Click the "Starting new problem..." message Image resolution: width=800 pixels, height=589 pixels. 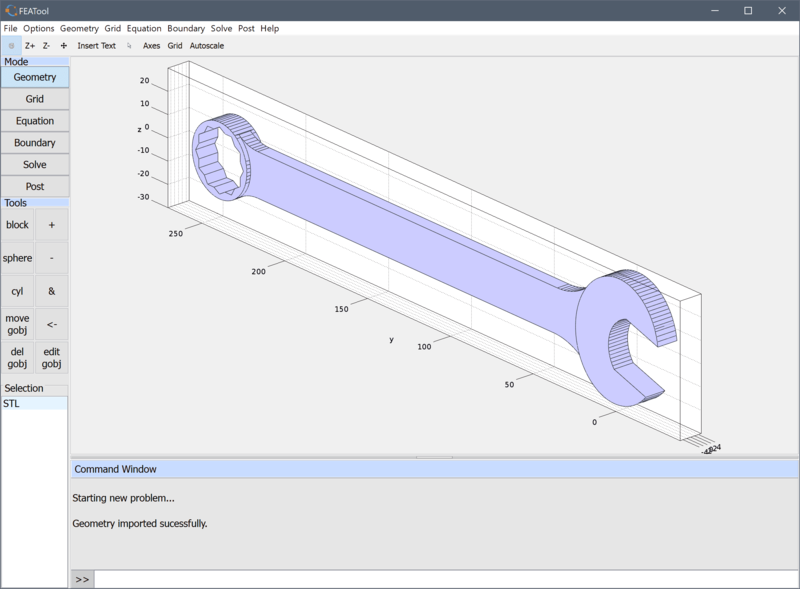click(x=123, y=498)
